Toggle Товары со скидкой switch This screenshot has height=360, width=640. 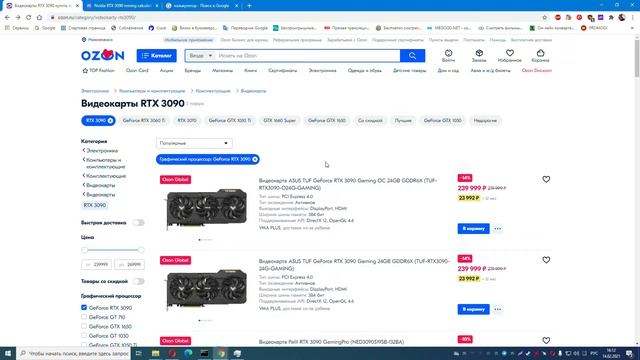tap(138, 281)
